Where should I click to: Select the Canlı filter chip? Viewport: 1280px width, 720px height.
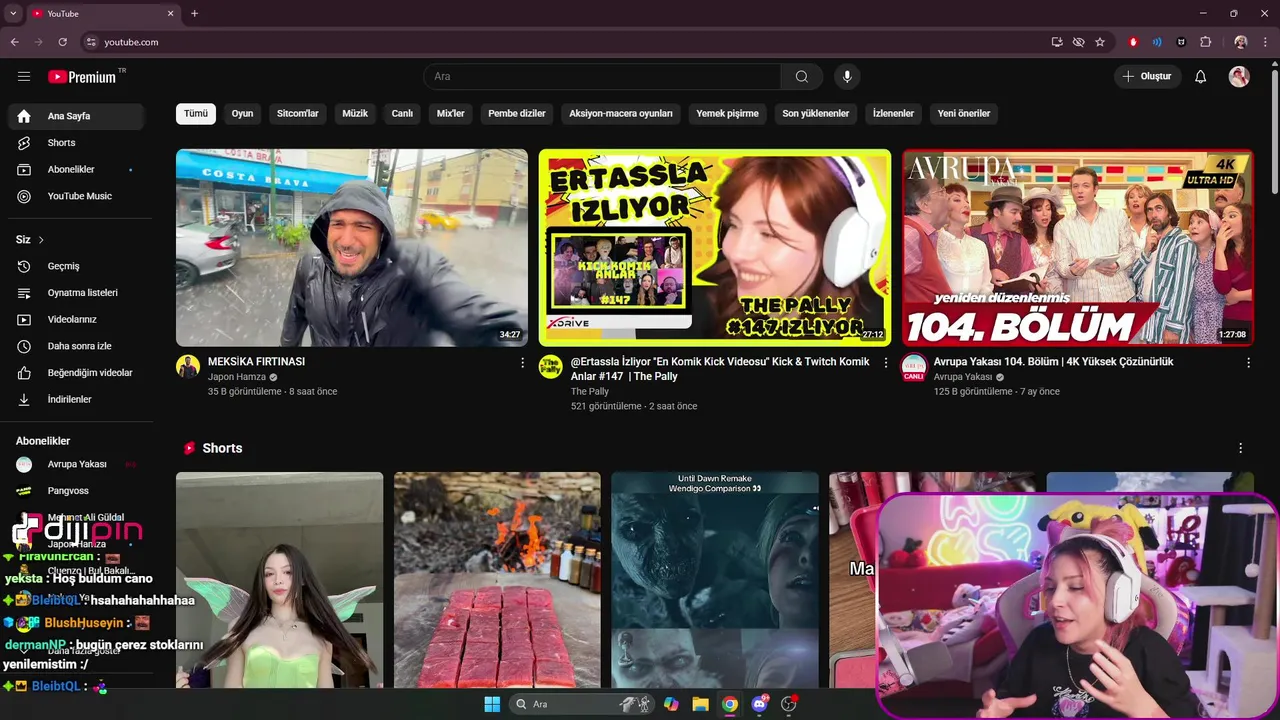(402, 114)
